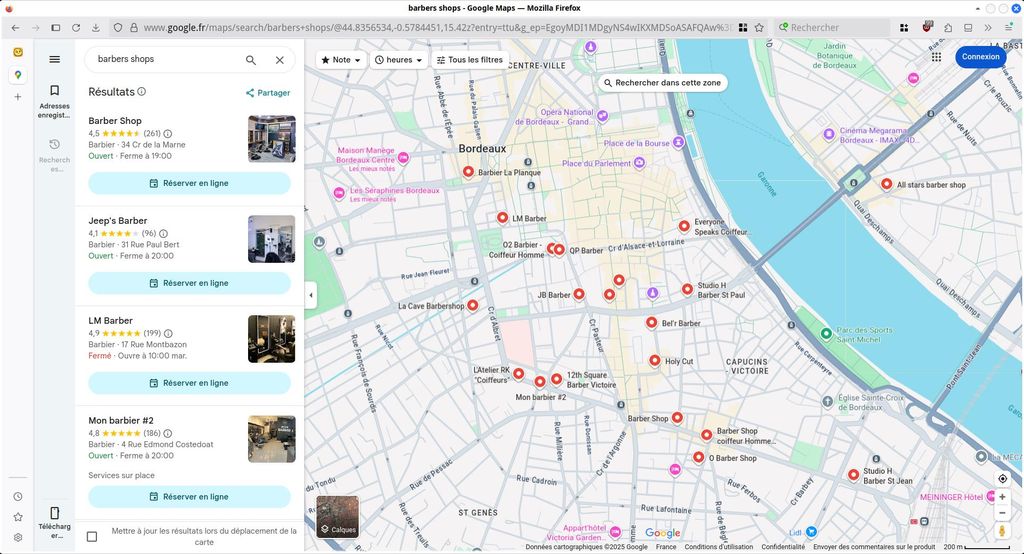
Task: Open the Google Maps hamburger menu
Action: [55, 59]
